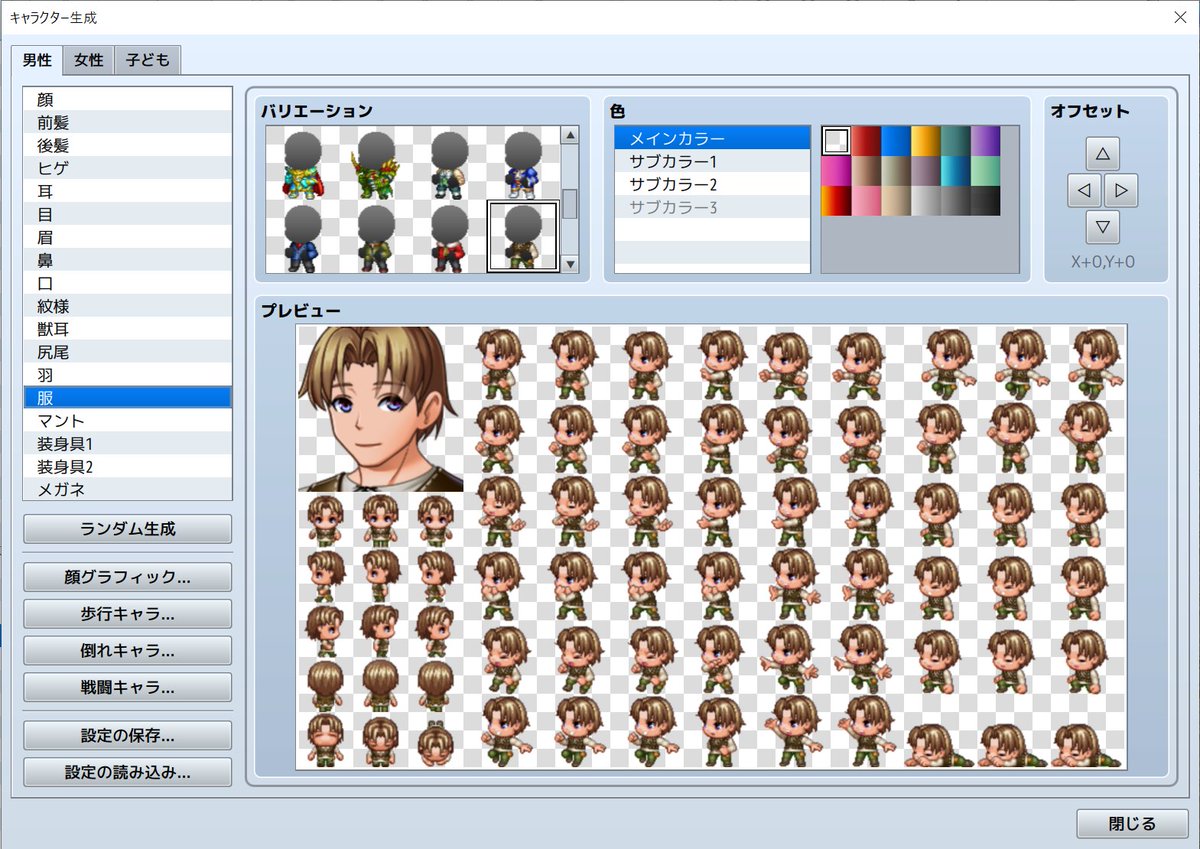This screenshot has width=1200, height=849.
Task: Click the currently selected camouflage outfit variation
Action: click(522, 237)
